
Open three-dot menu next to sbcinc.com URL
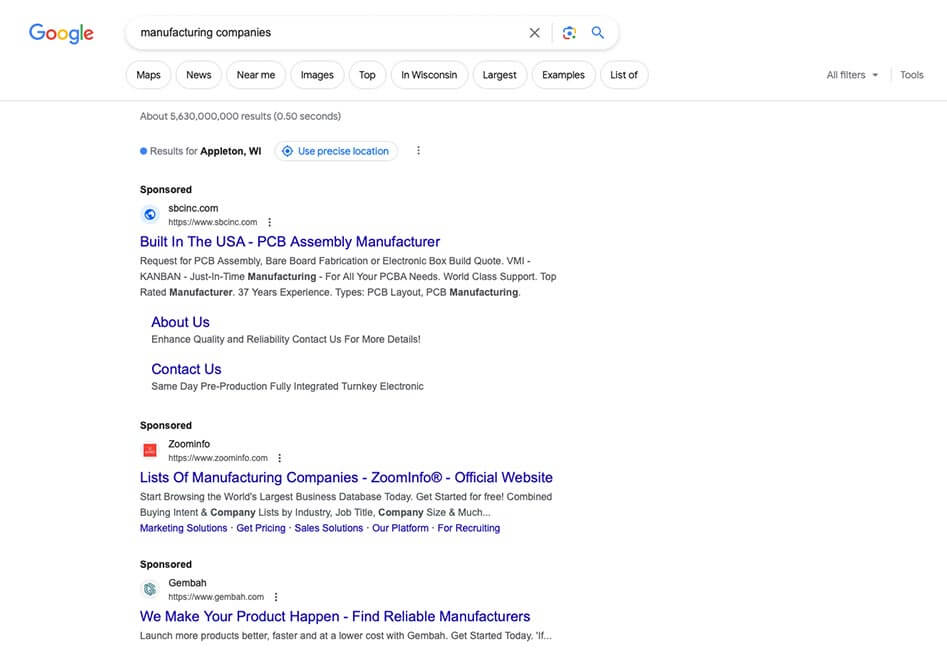click(x=270, y=222)
